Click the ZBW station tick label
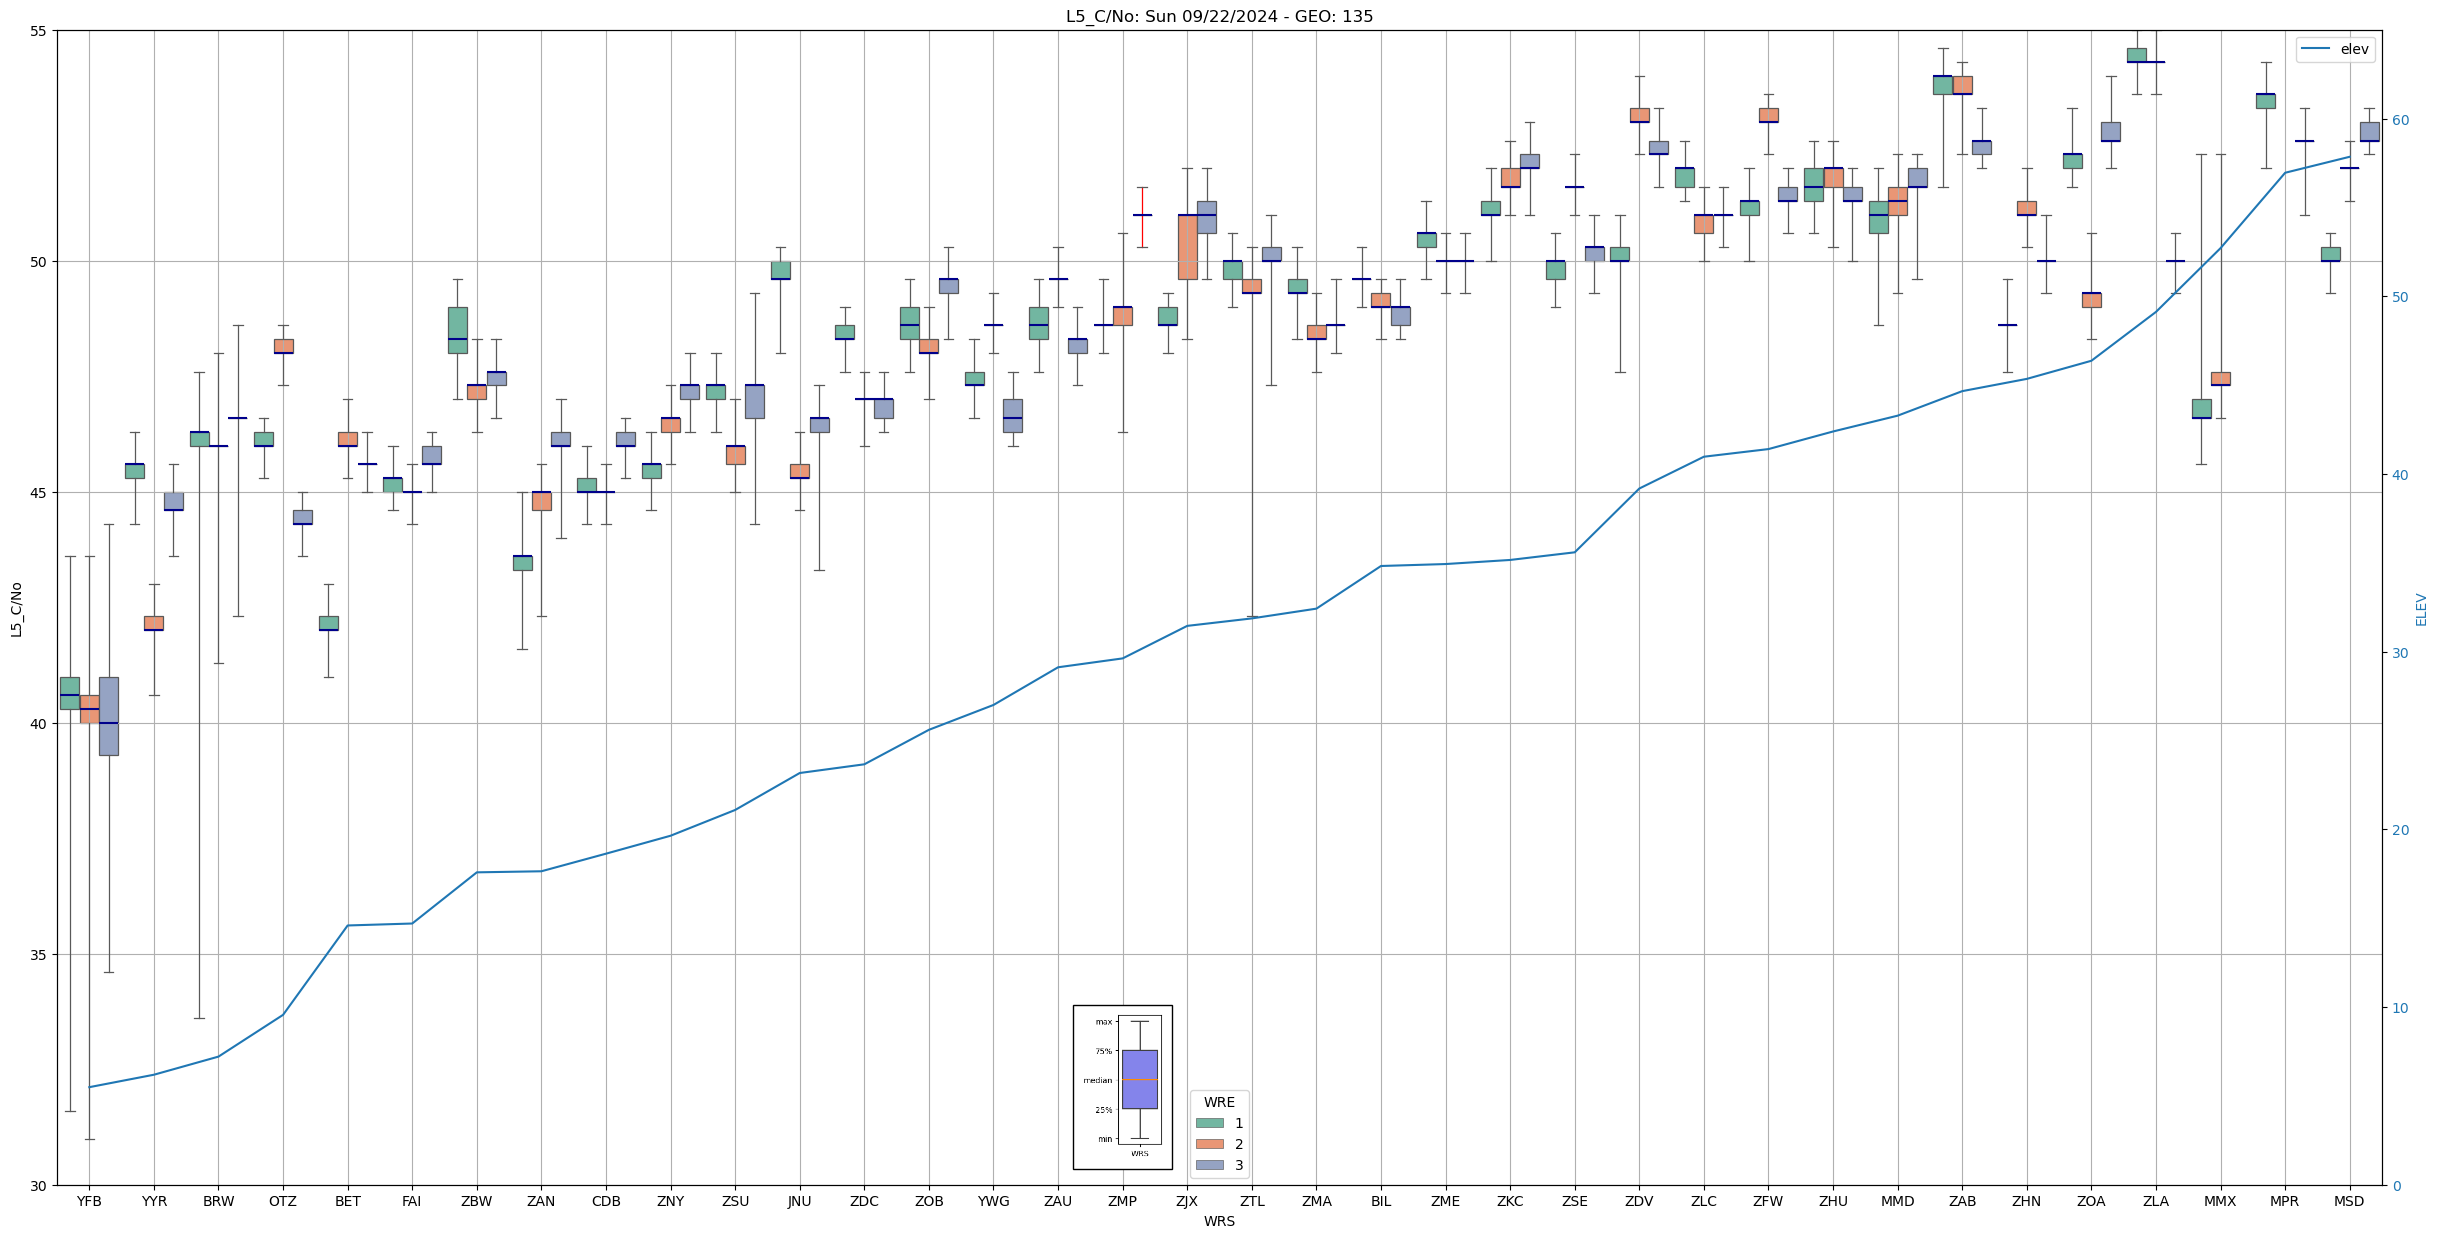The height and width of the screenshot is (1238, 2439). tap(476, 1201)
